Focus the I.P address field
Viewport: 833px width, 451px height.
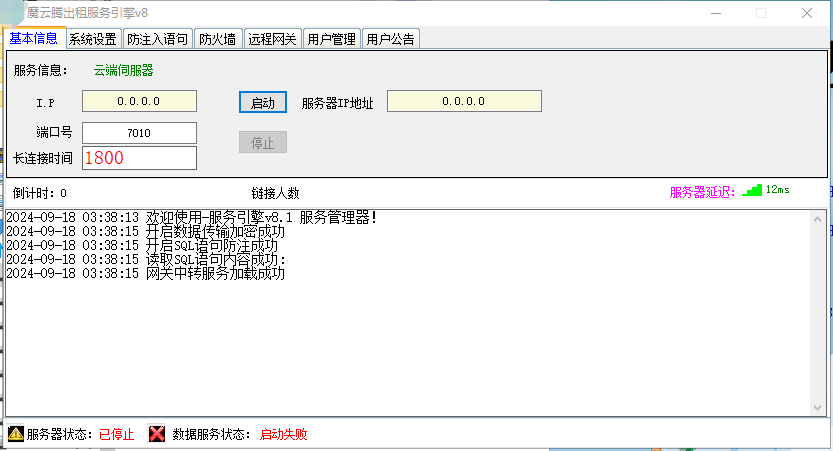pos(139,101)
